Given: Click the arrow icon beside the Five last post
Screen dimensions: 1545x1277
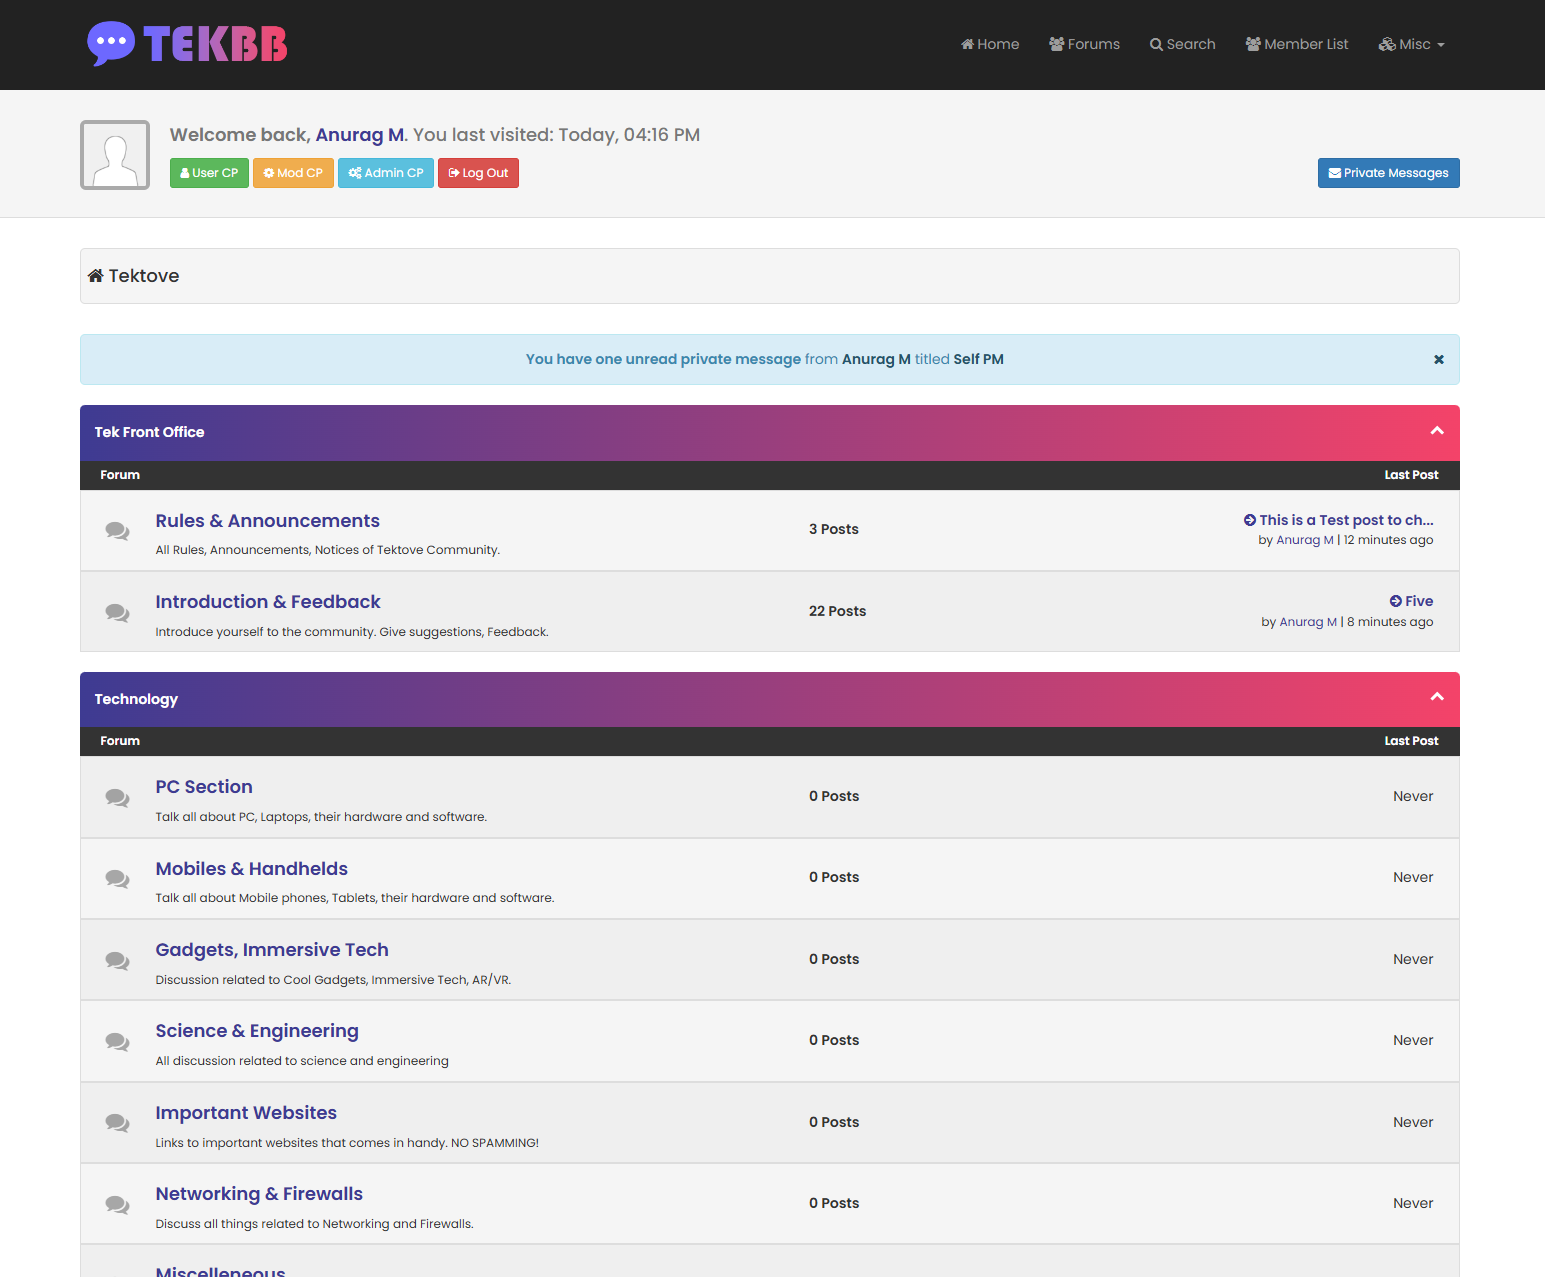Looking at the screenshot, I should [x=1395, y=601].
